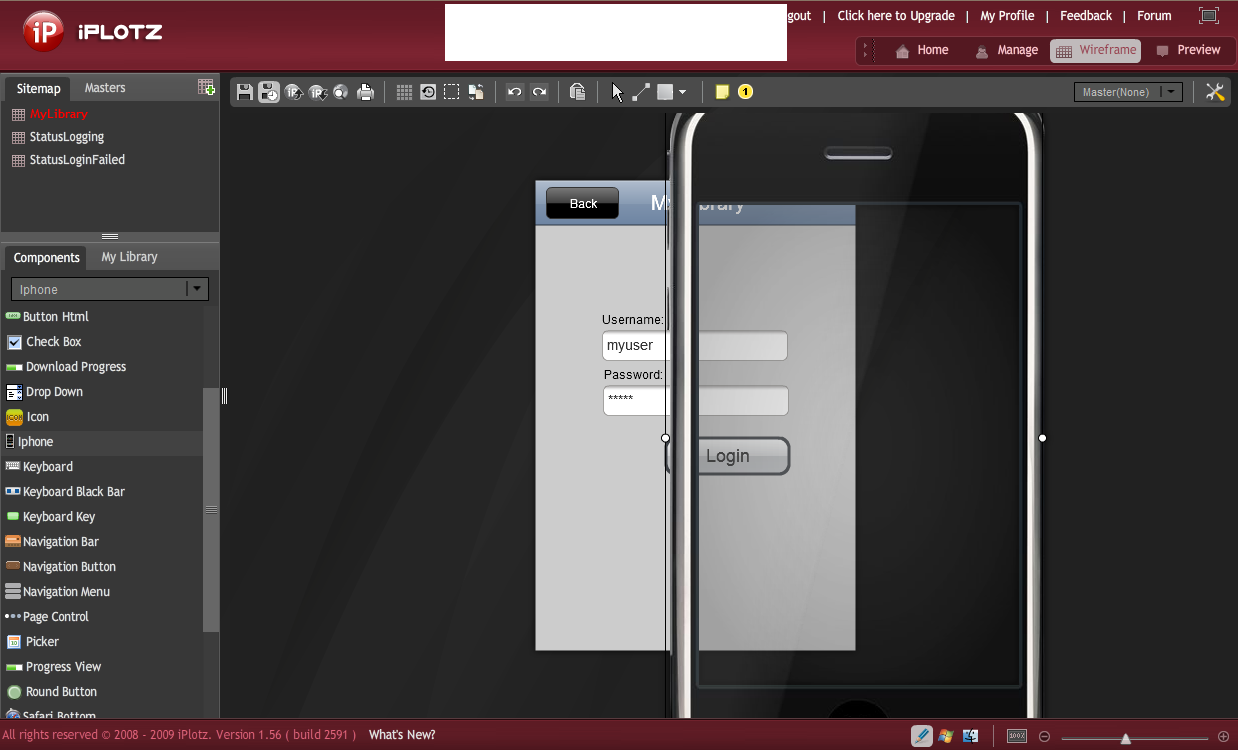The height and width of the screenshot is (750, 1238).
Task: Open the My Profile link
Action: click(x=1007, y=16)
